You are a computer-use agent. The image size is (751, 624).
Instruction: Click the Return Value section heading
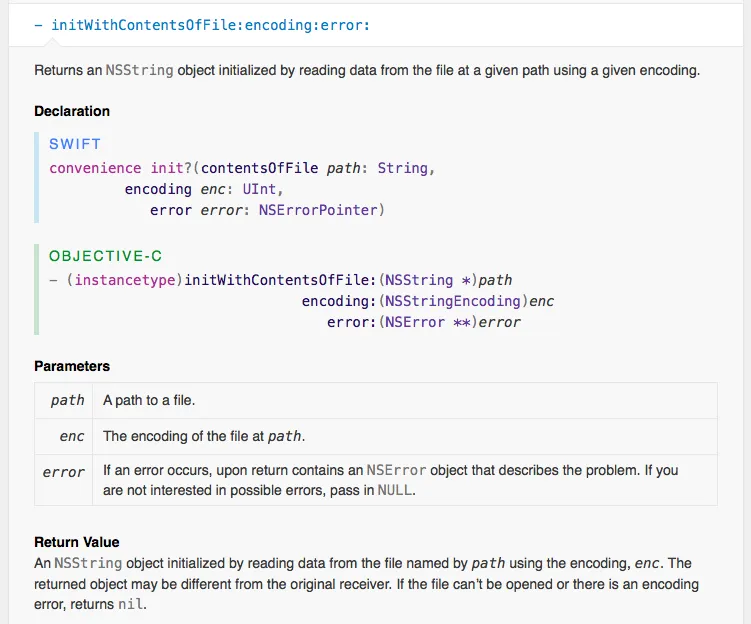coord(76,542)
